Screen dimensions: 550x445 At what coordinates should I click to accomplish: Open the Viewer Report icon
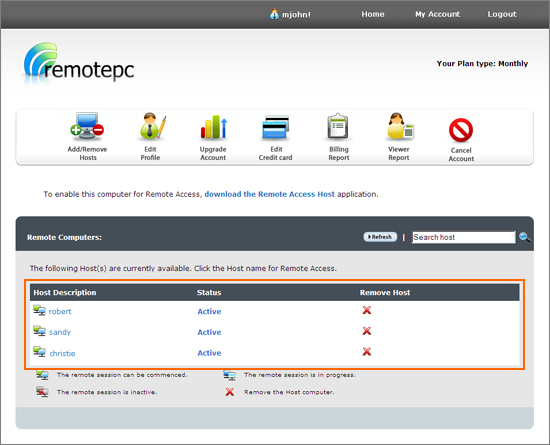tap(400, 126)
